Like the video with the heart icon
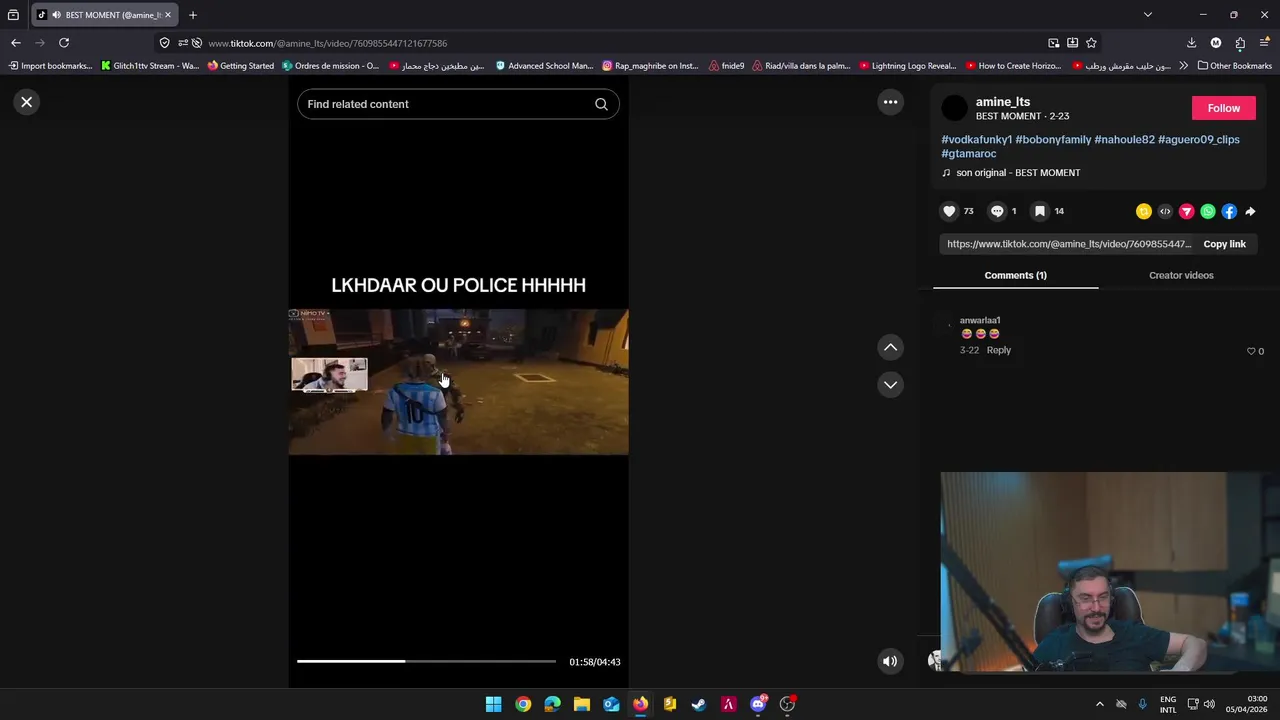Image resolution: width=1280 pixels, height=720 pixels. pos(949,211)
